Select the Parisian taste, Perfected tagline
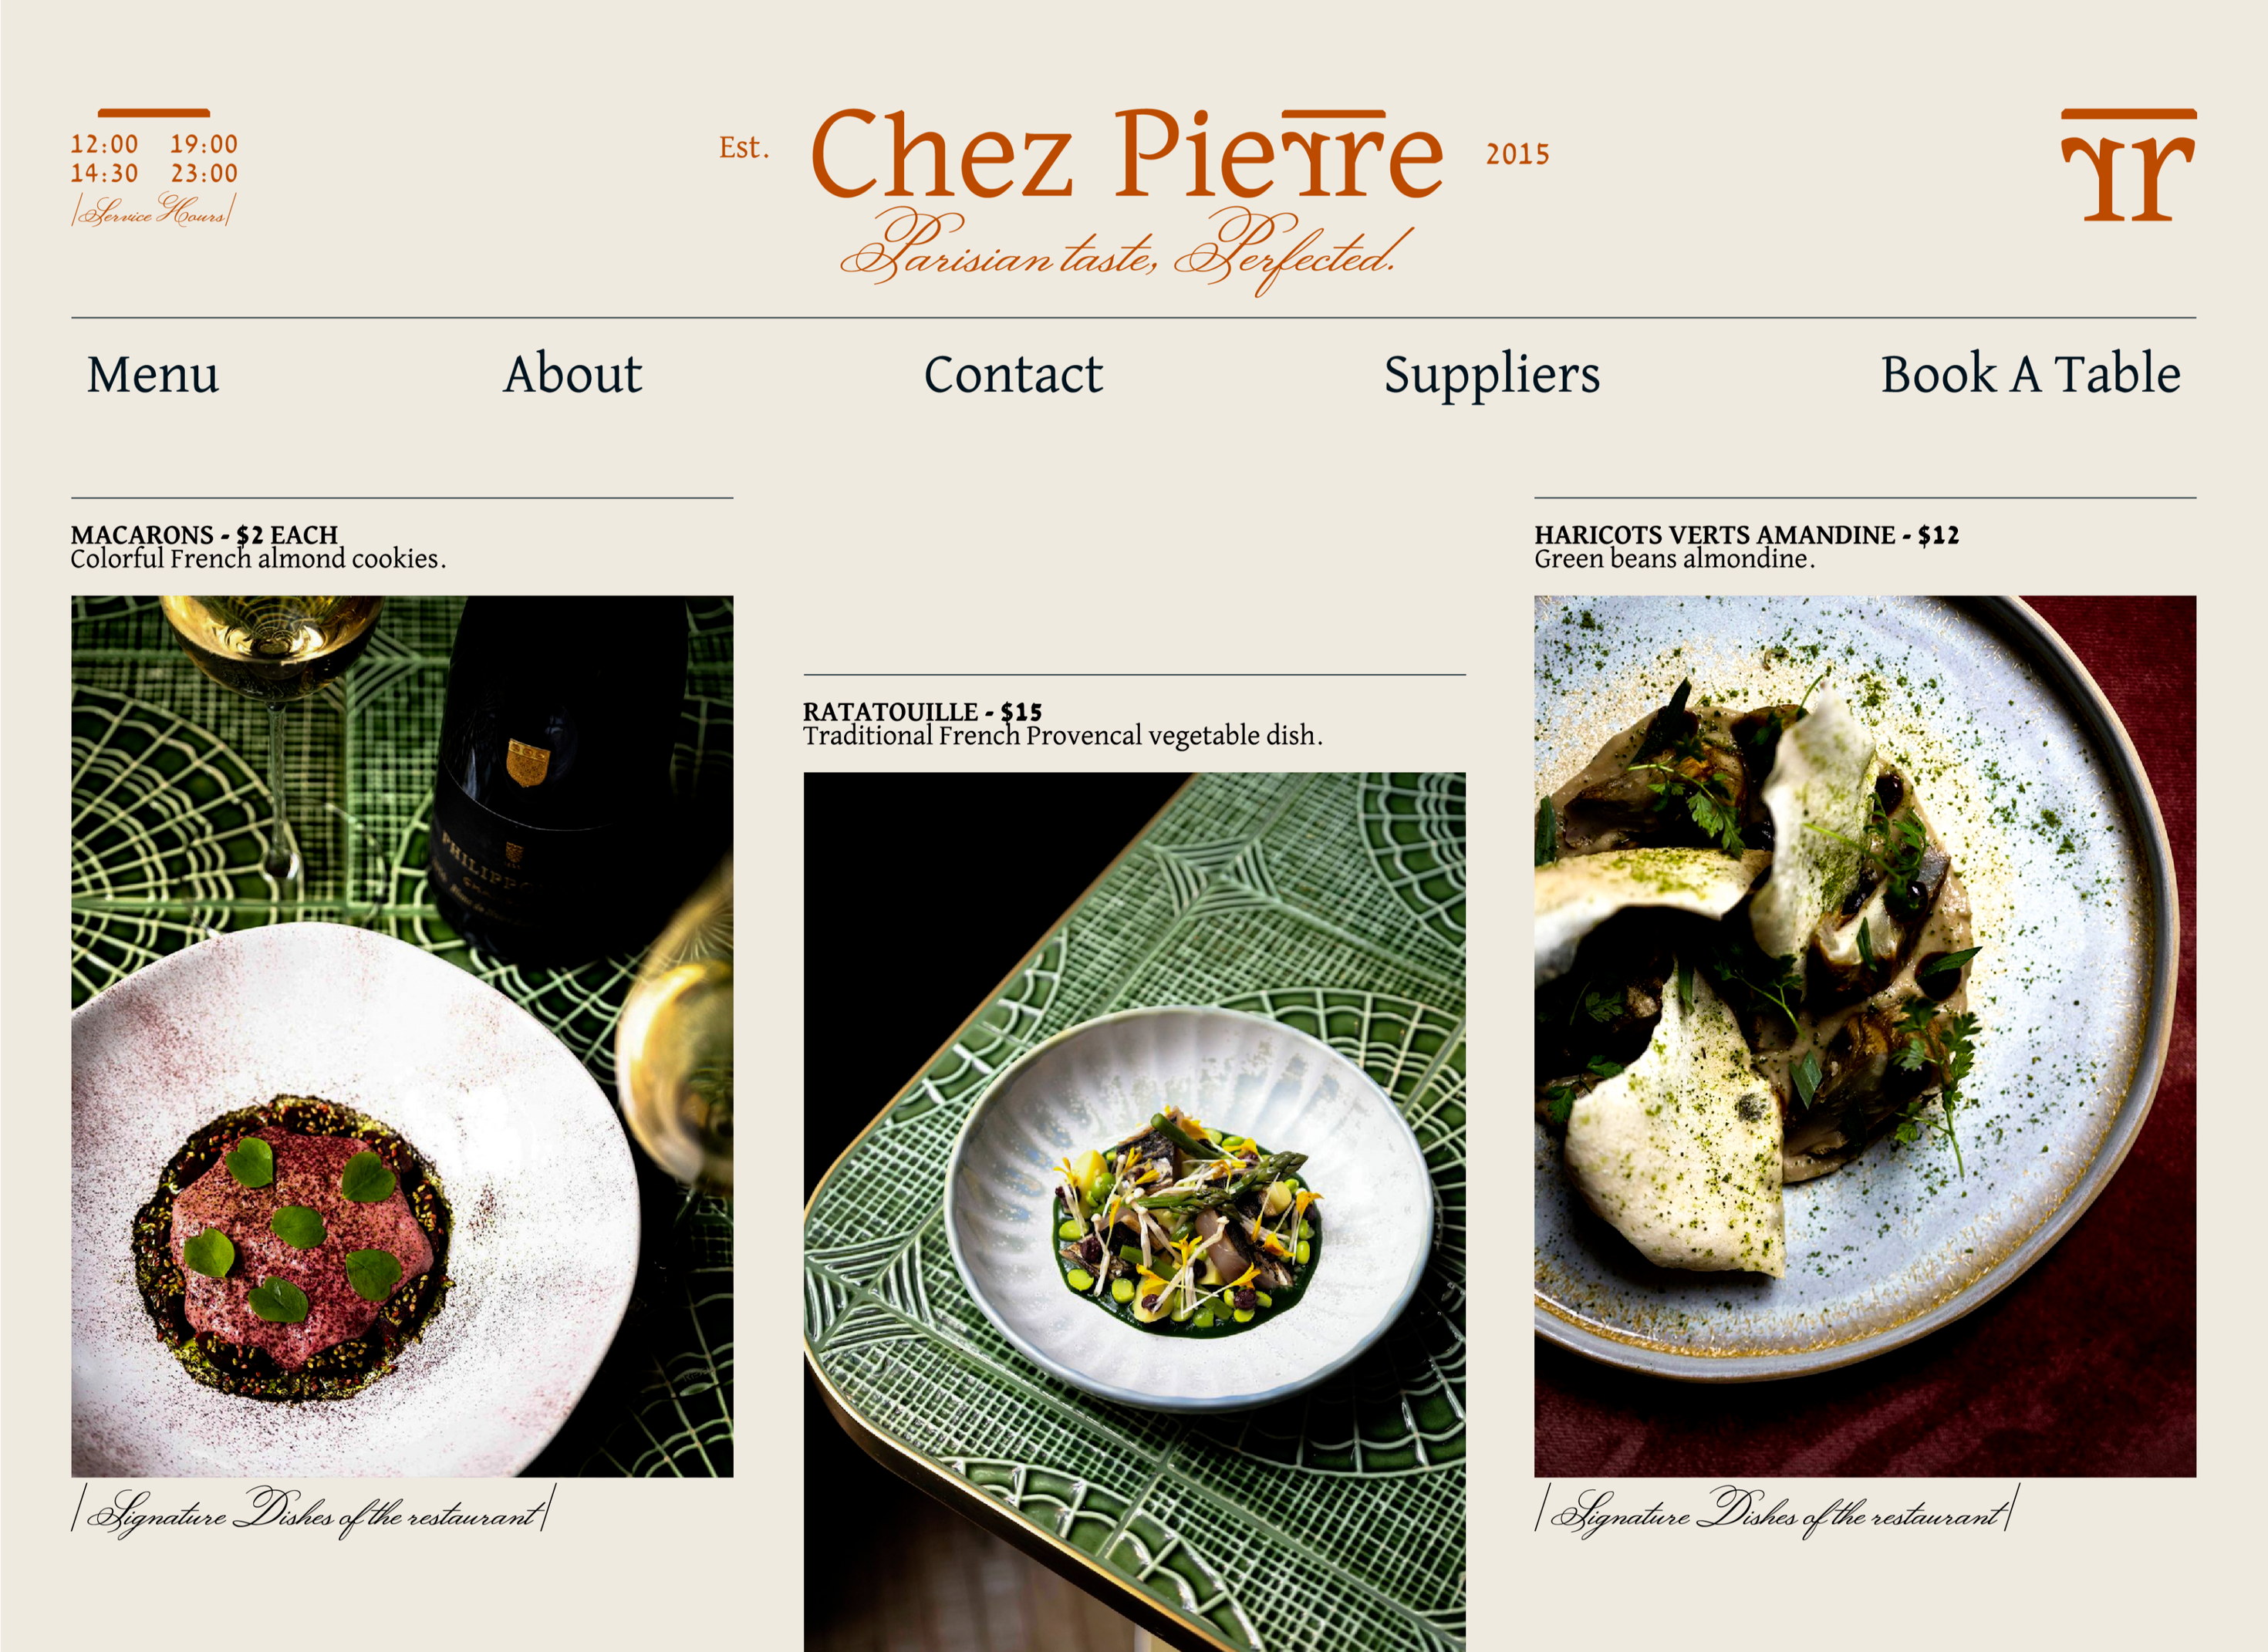 coord(1127,252)
